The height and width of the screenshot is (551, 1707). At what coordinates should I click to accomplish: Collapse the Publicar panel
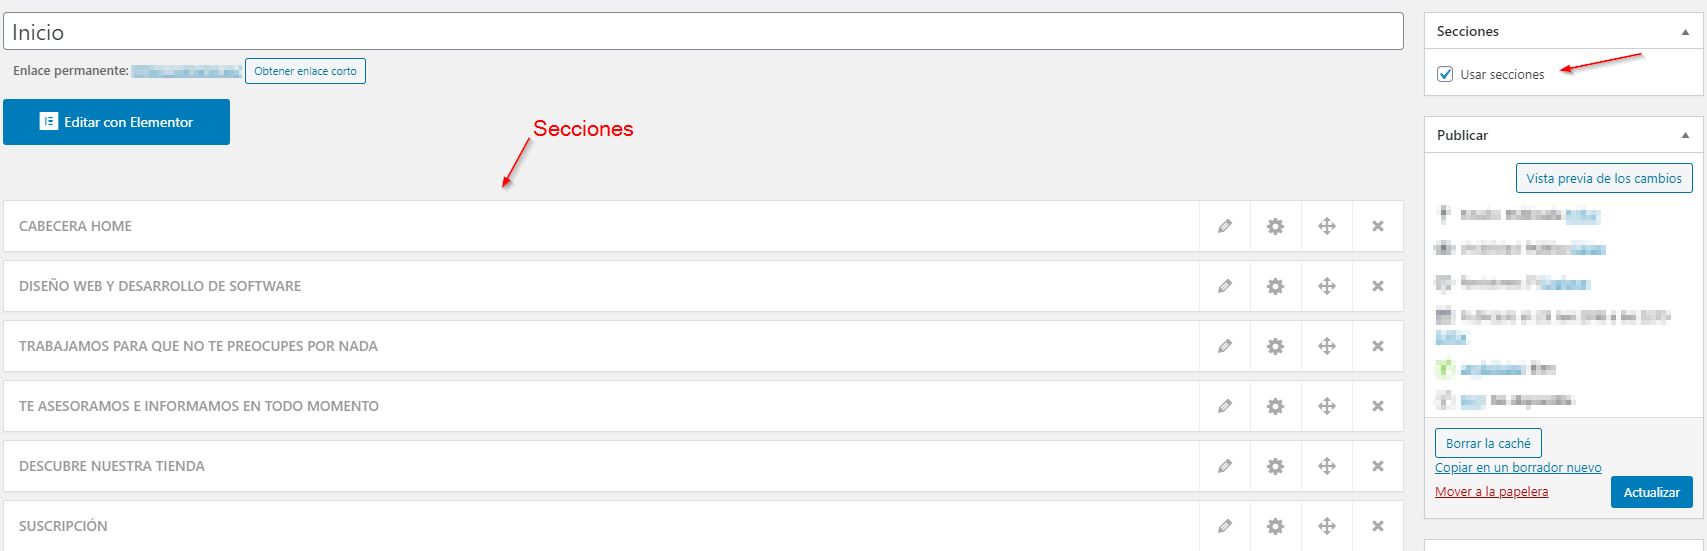[x=1685, y=135]
